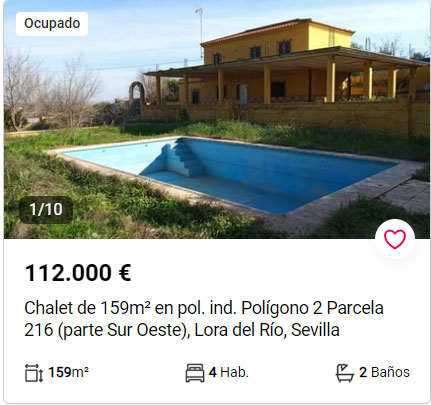Viewport: 431px width, 405px height.
Task: Click the Ocupado status badge
Action: coord(52,24)
